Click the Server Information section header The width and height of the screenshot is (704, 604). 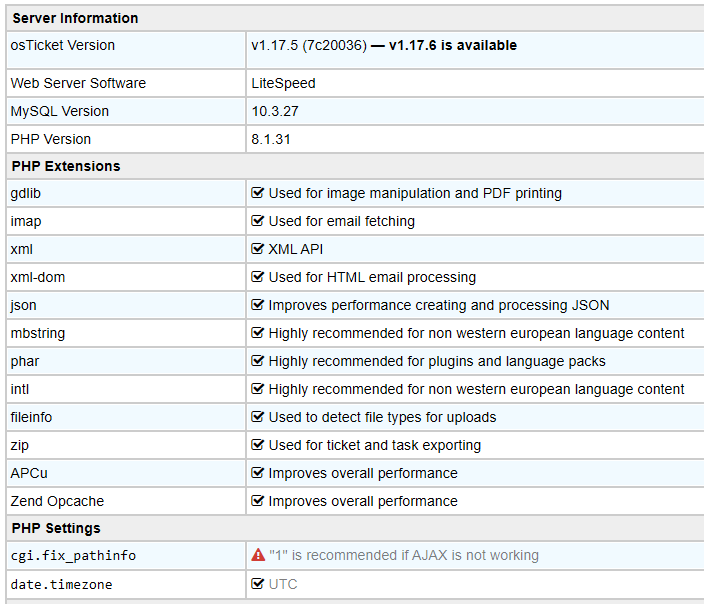click(75, 18)
